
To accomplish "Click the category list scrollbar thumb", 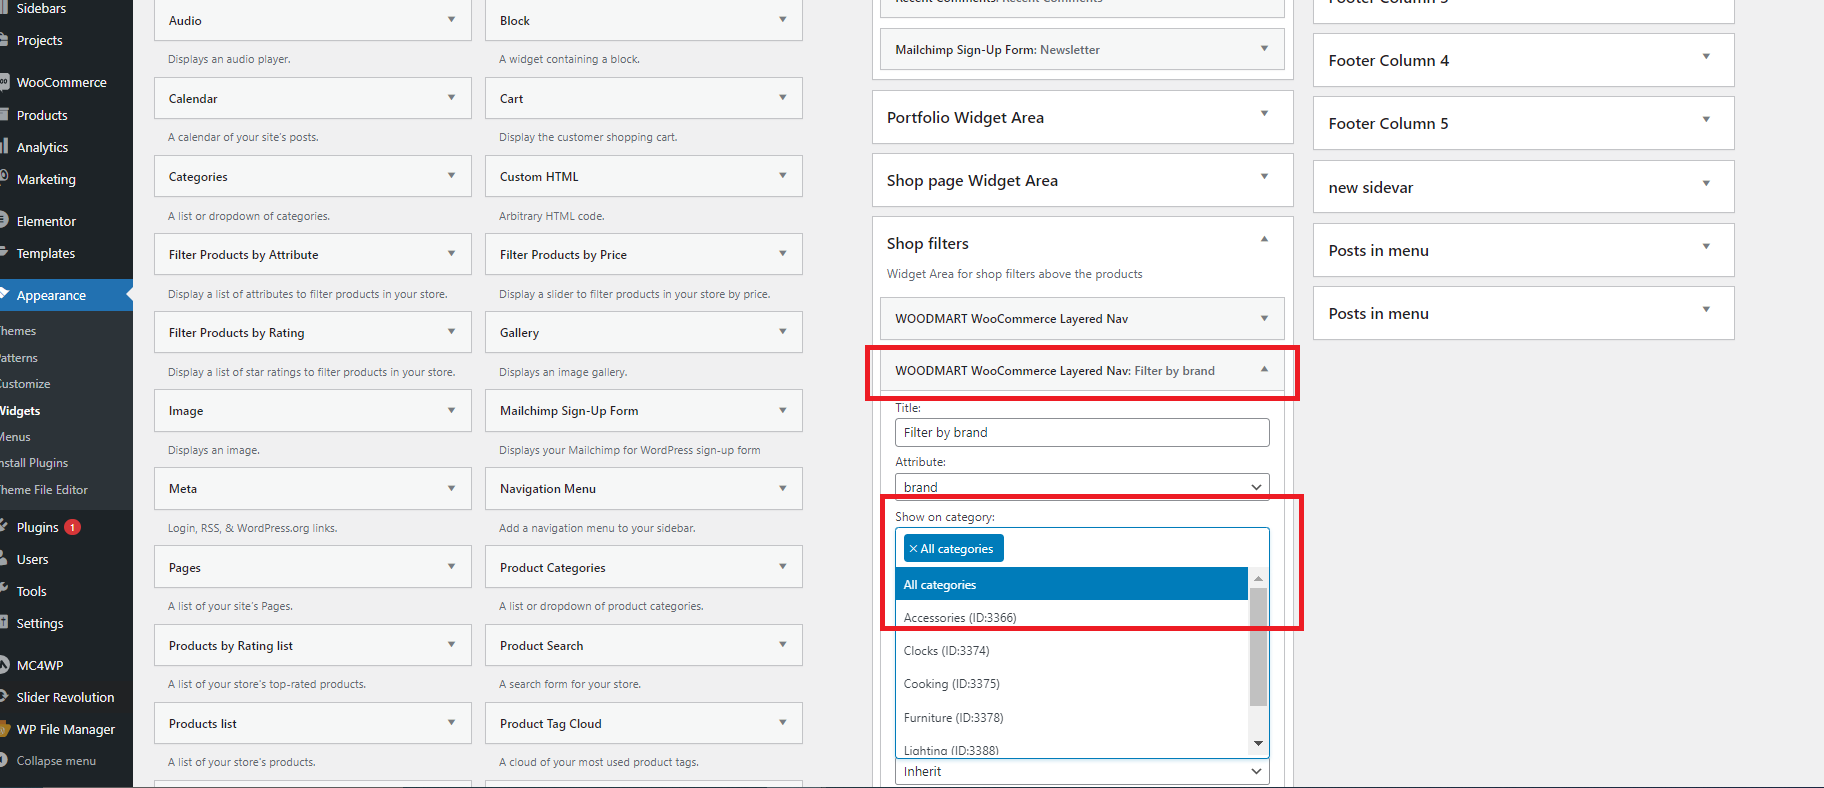I will [x=1258, y=647].
